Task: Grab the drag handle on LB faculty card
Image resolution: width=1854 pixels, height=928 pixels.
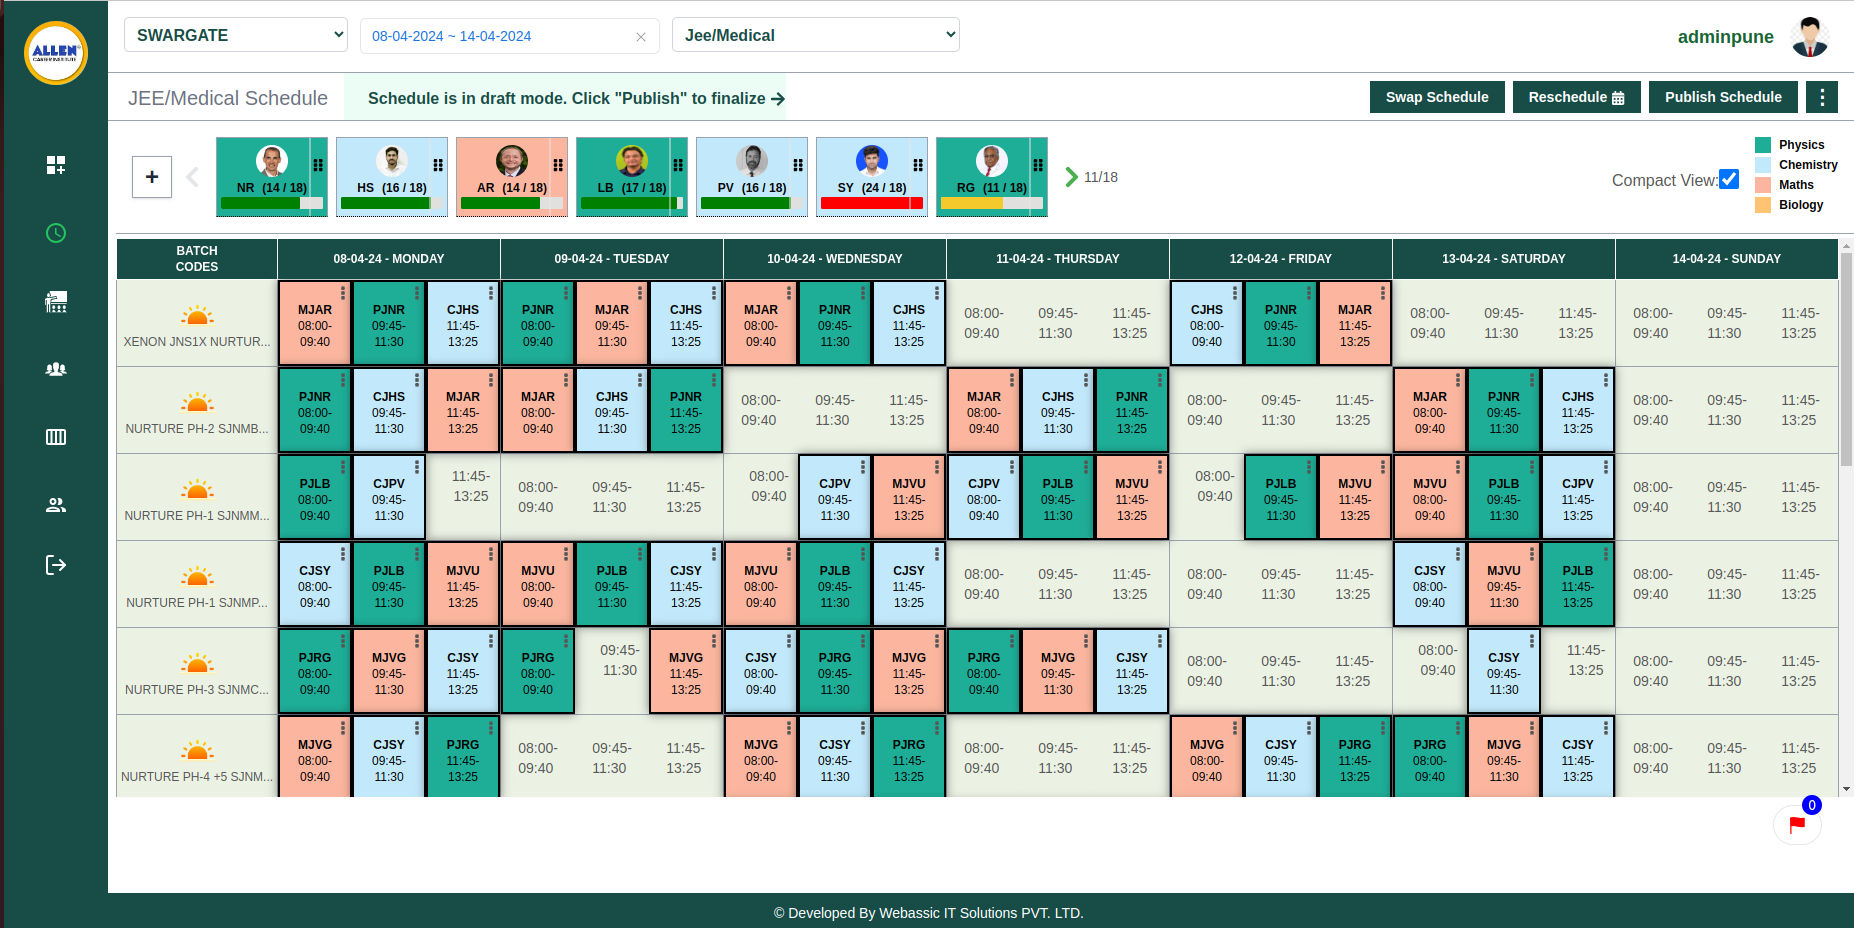Action: (x=678, y=165)
